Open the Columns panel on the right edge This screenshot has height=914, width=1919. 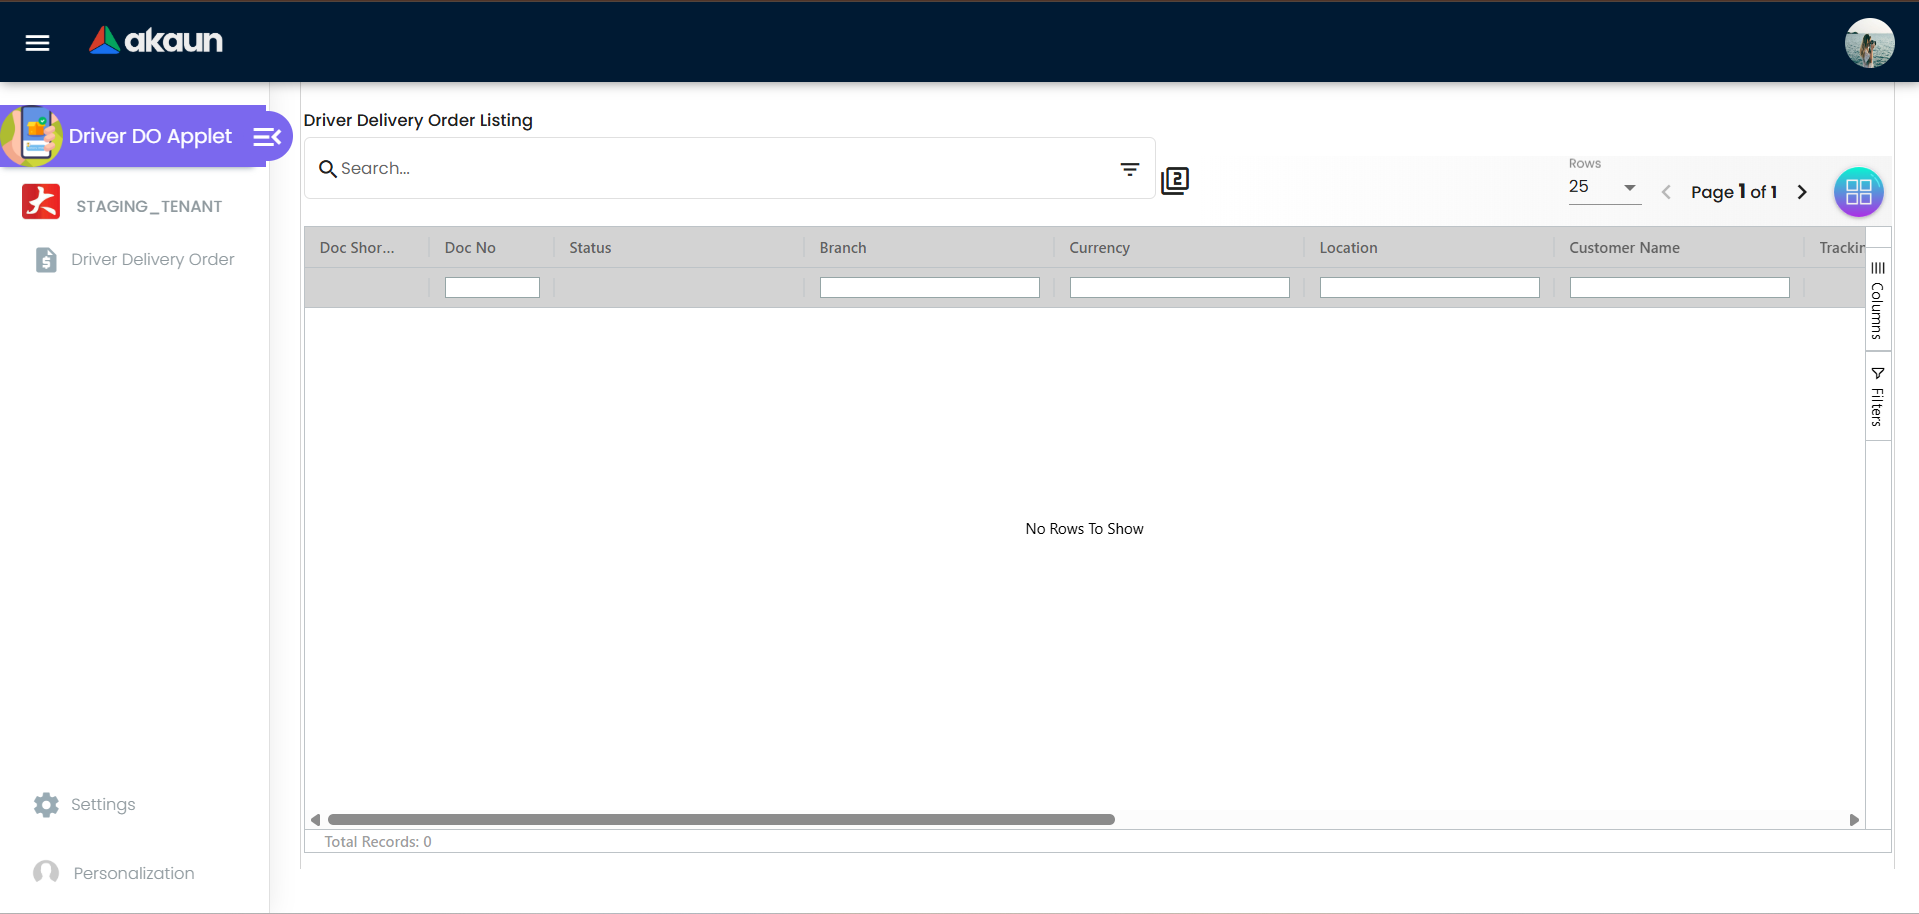pos(1878,298)
